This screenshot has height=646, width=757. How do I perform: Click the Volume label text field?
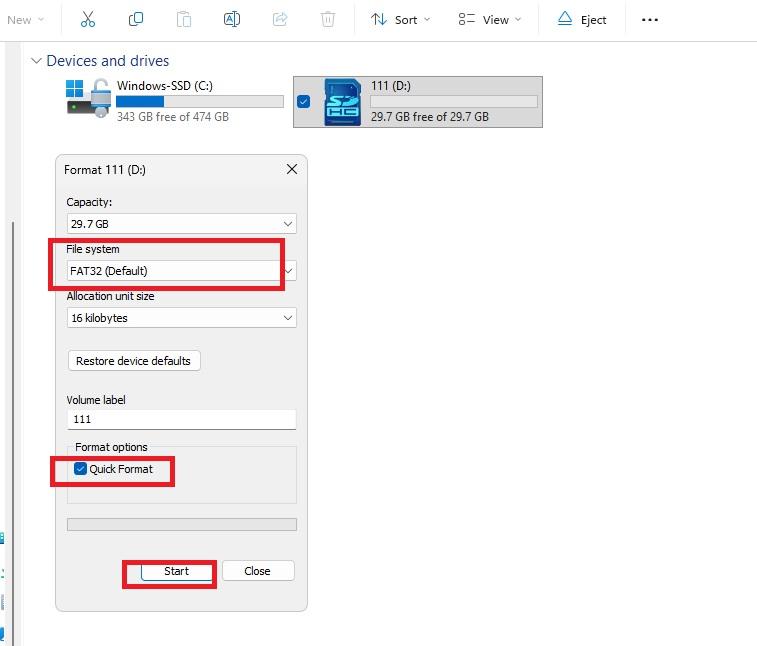[x=181, y=420]
